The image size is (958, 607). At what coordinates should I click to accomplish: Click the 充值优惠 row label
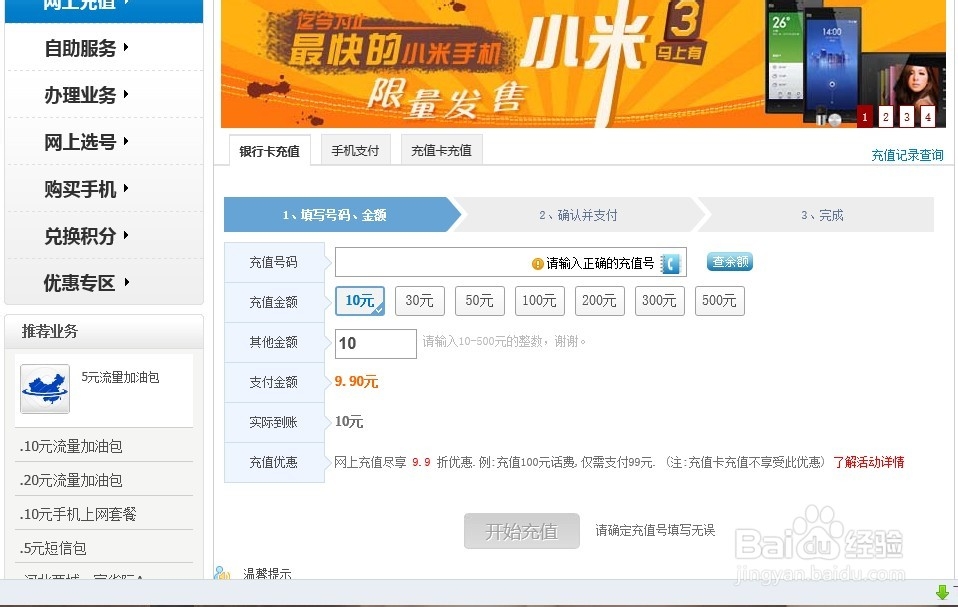click(273, 462)
